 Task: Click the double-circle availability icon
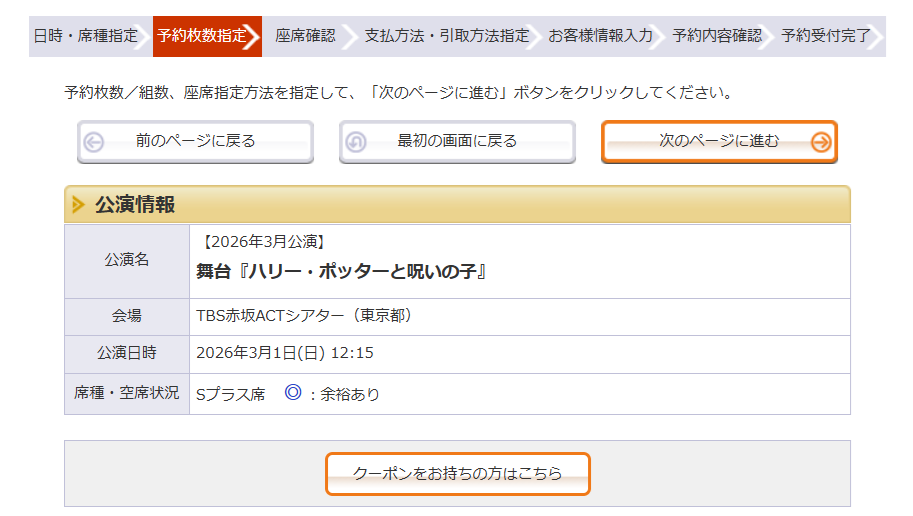293,393
